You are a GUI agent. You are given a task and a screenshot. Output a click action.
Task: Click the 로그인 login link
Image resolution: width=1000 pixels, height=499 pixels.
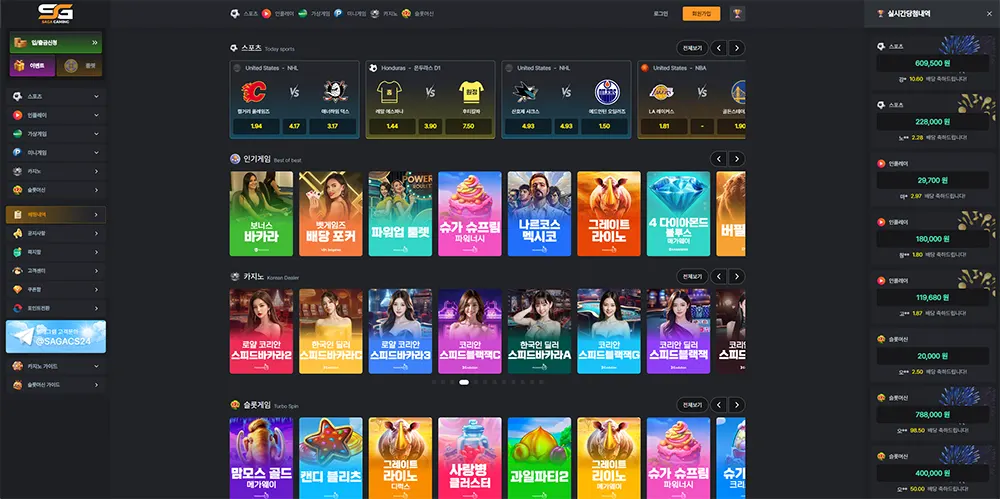(661, 13)
